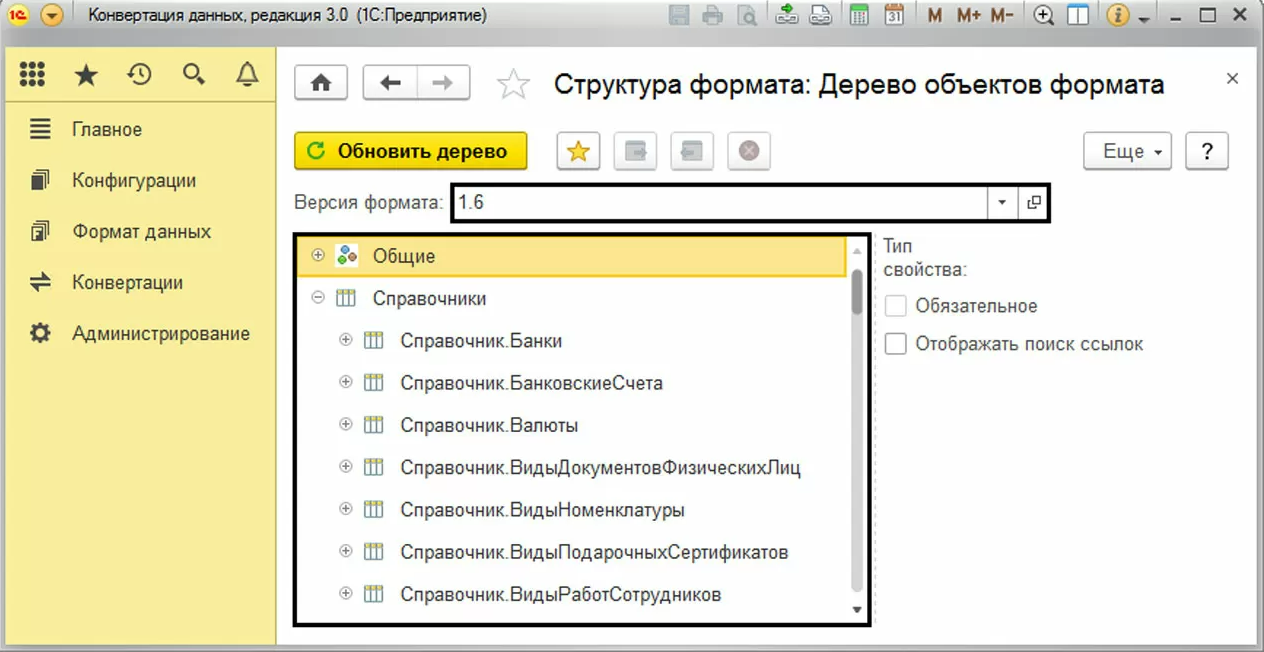Toggle Отображать поиск ссылок checkbox
Viewport: 1264px width, 652px height.
pos(896,344)
